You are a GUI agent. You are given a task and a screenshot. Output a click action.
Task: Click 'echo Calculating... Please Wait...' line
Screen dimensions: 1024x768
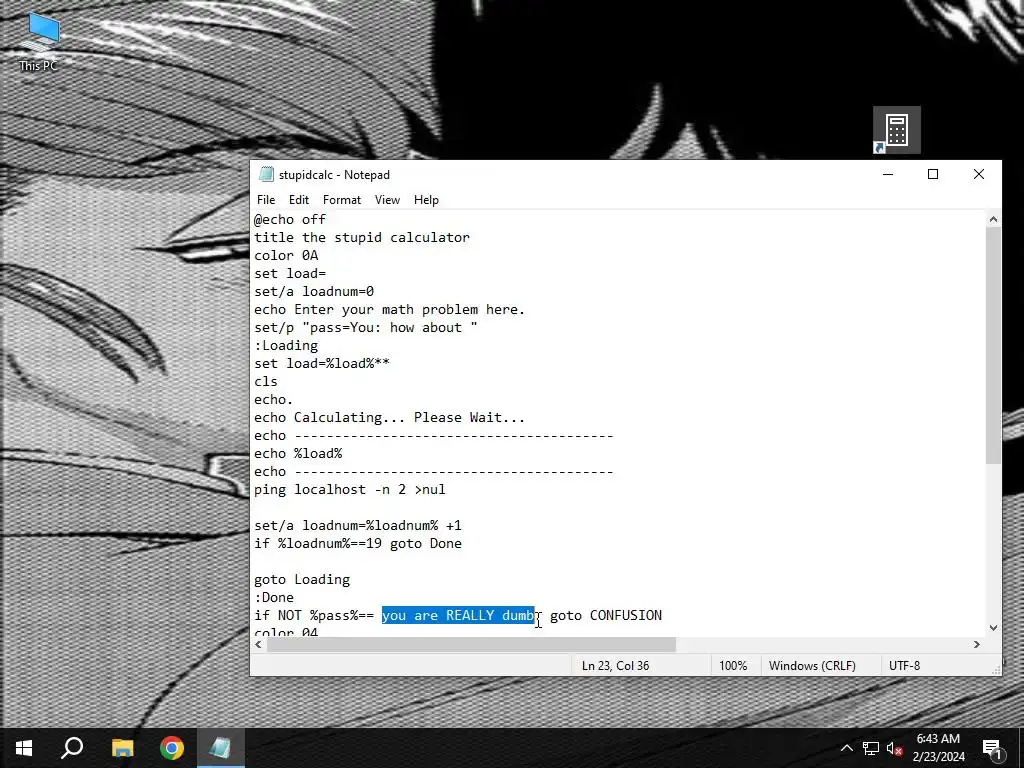[390, 417]
